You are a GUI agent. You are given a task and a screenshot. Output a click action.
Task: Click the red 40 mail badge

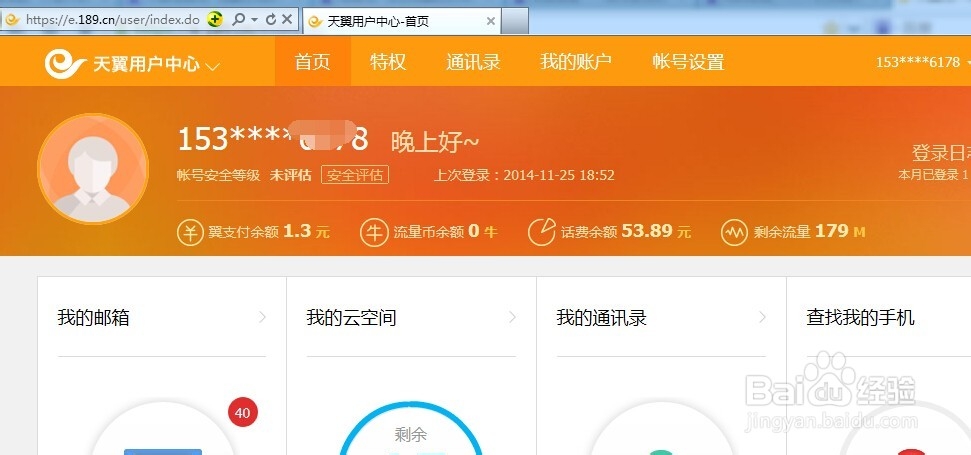tap(243, 412)
